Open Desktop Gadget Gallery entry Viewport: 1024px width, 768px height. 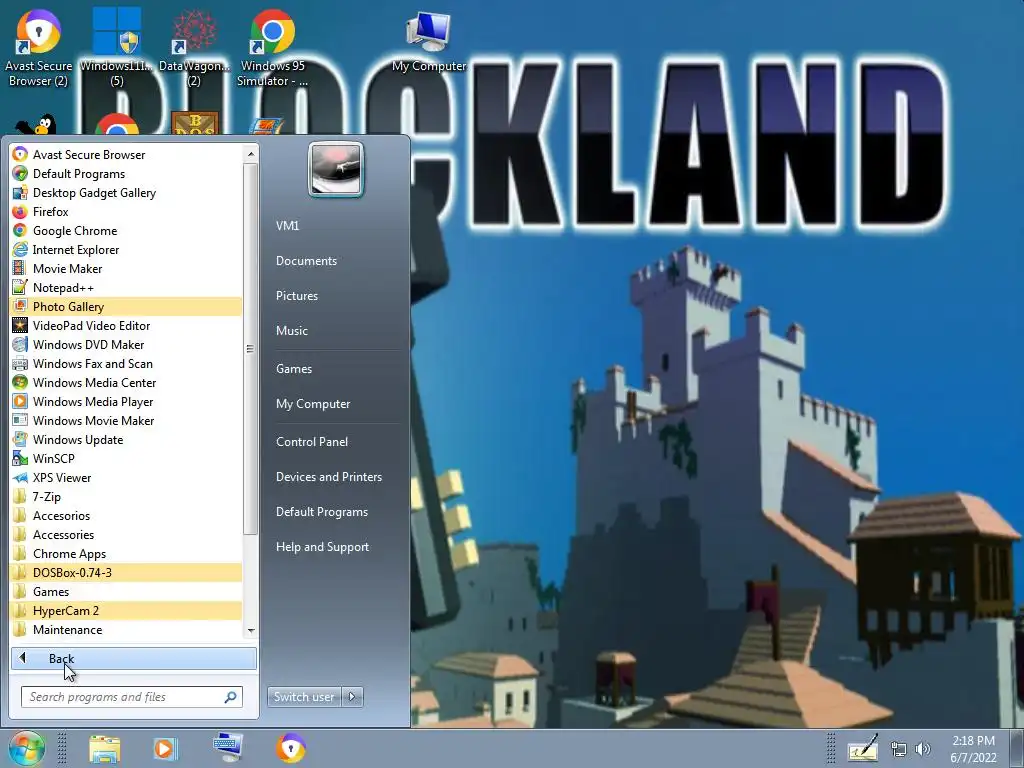127,193
